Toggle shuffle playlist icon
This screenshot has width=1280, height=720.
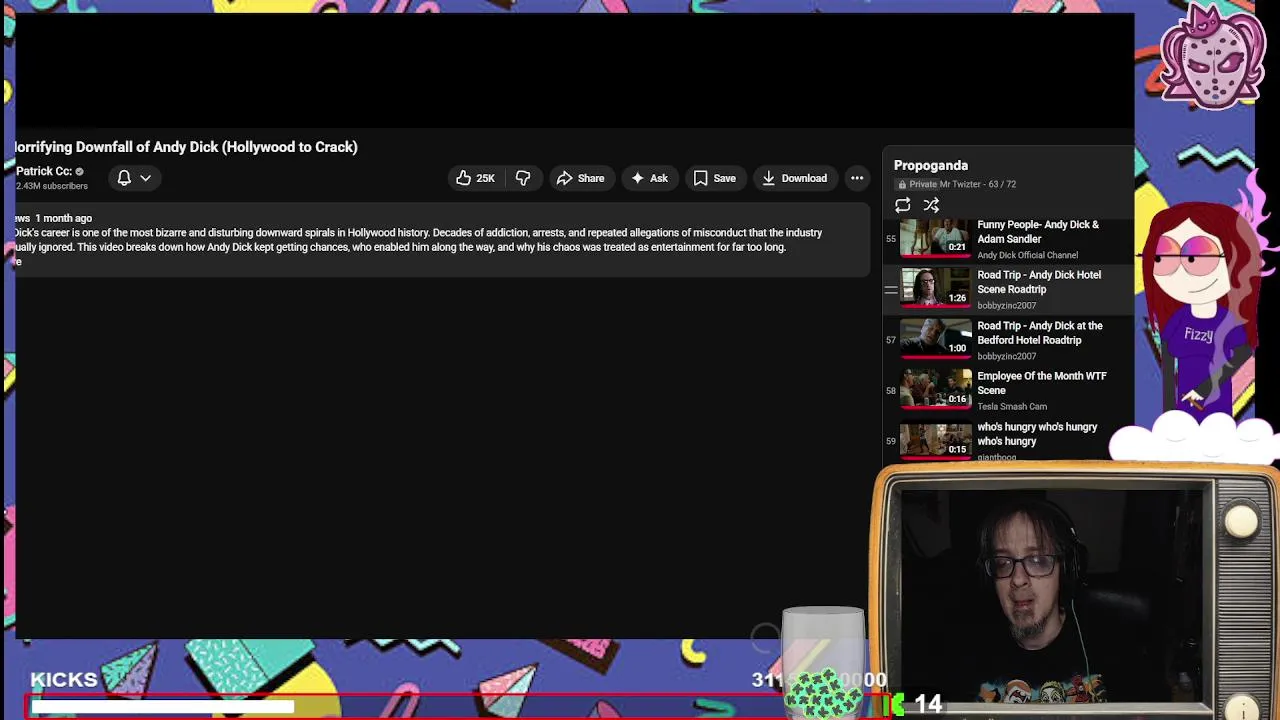(931, 205)
